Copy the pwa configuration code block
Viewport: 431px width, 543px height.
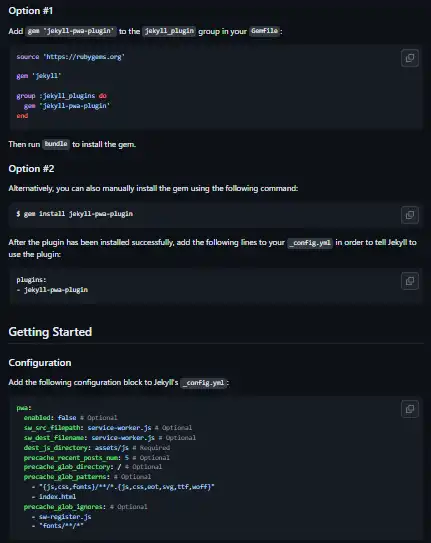(x=410, y=409)
